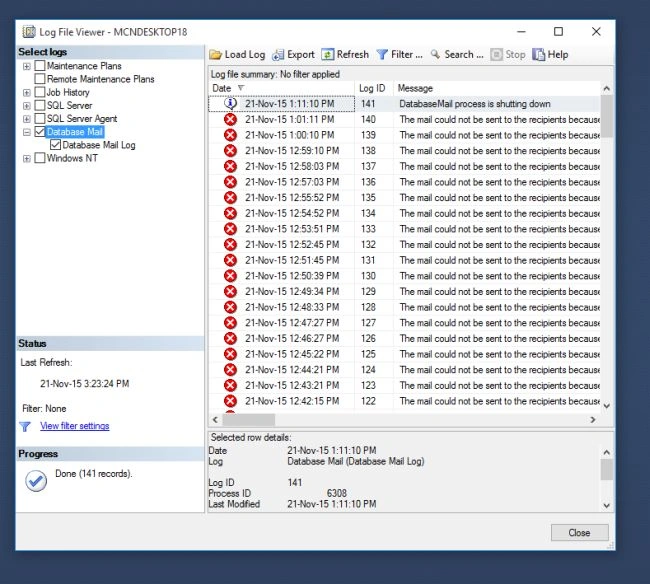The width and height of the screenshot is (650, 584).
Task: Click the Export icon in toolbar
Action: tap(278, 55)
